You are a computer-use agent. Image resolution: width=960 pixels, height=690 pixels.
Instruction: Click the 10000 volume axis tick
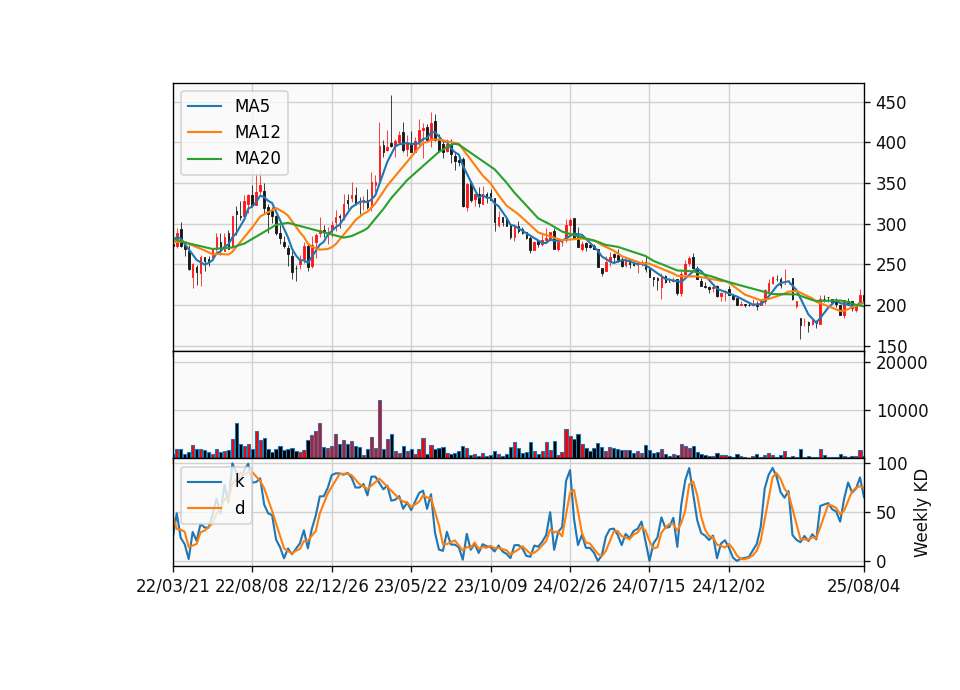901,411
